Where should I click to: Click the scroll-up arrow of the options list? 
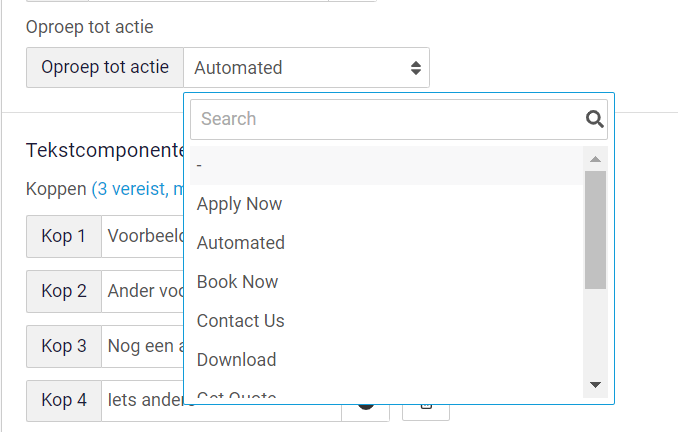tap(595, 159)
